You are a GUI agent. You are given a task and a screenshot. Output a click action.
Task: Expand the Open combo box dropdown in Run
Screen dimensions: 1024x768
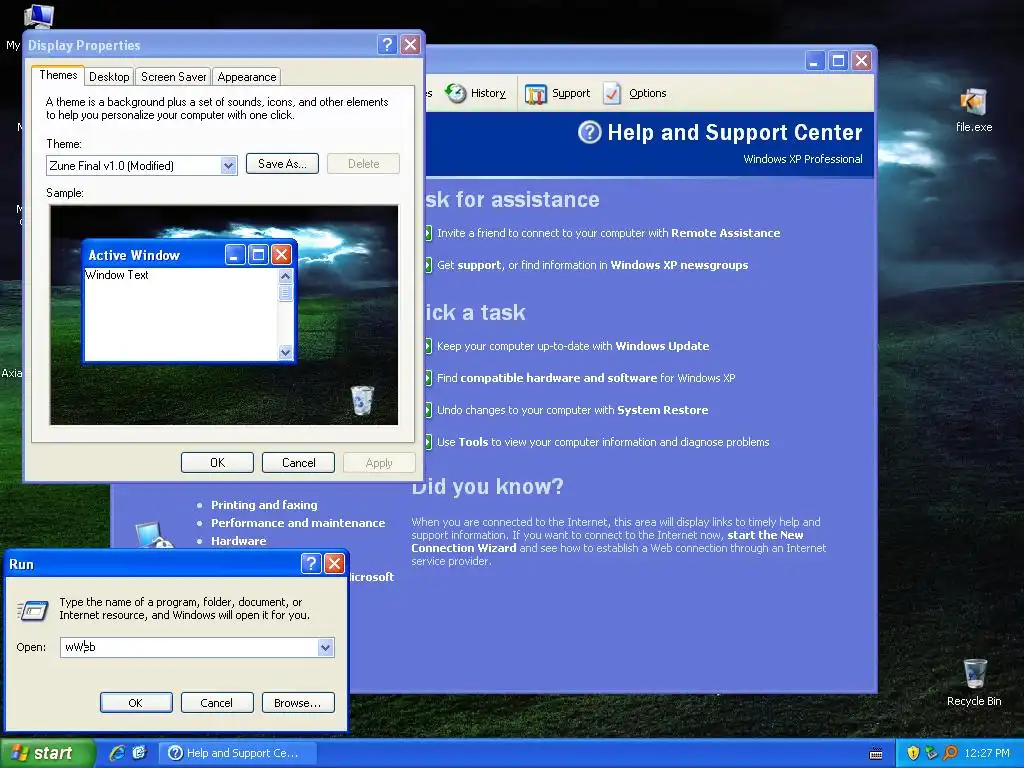(325, 648)
